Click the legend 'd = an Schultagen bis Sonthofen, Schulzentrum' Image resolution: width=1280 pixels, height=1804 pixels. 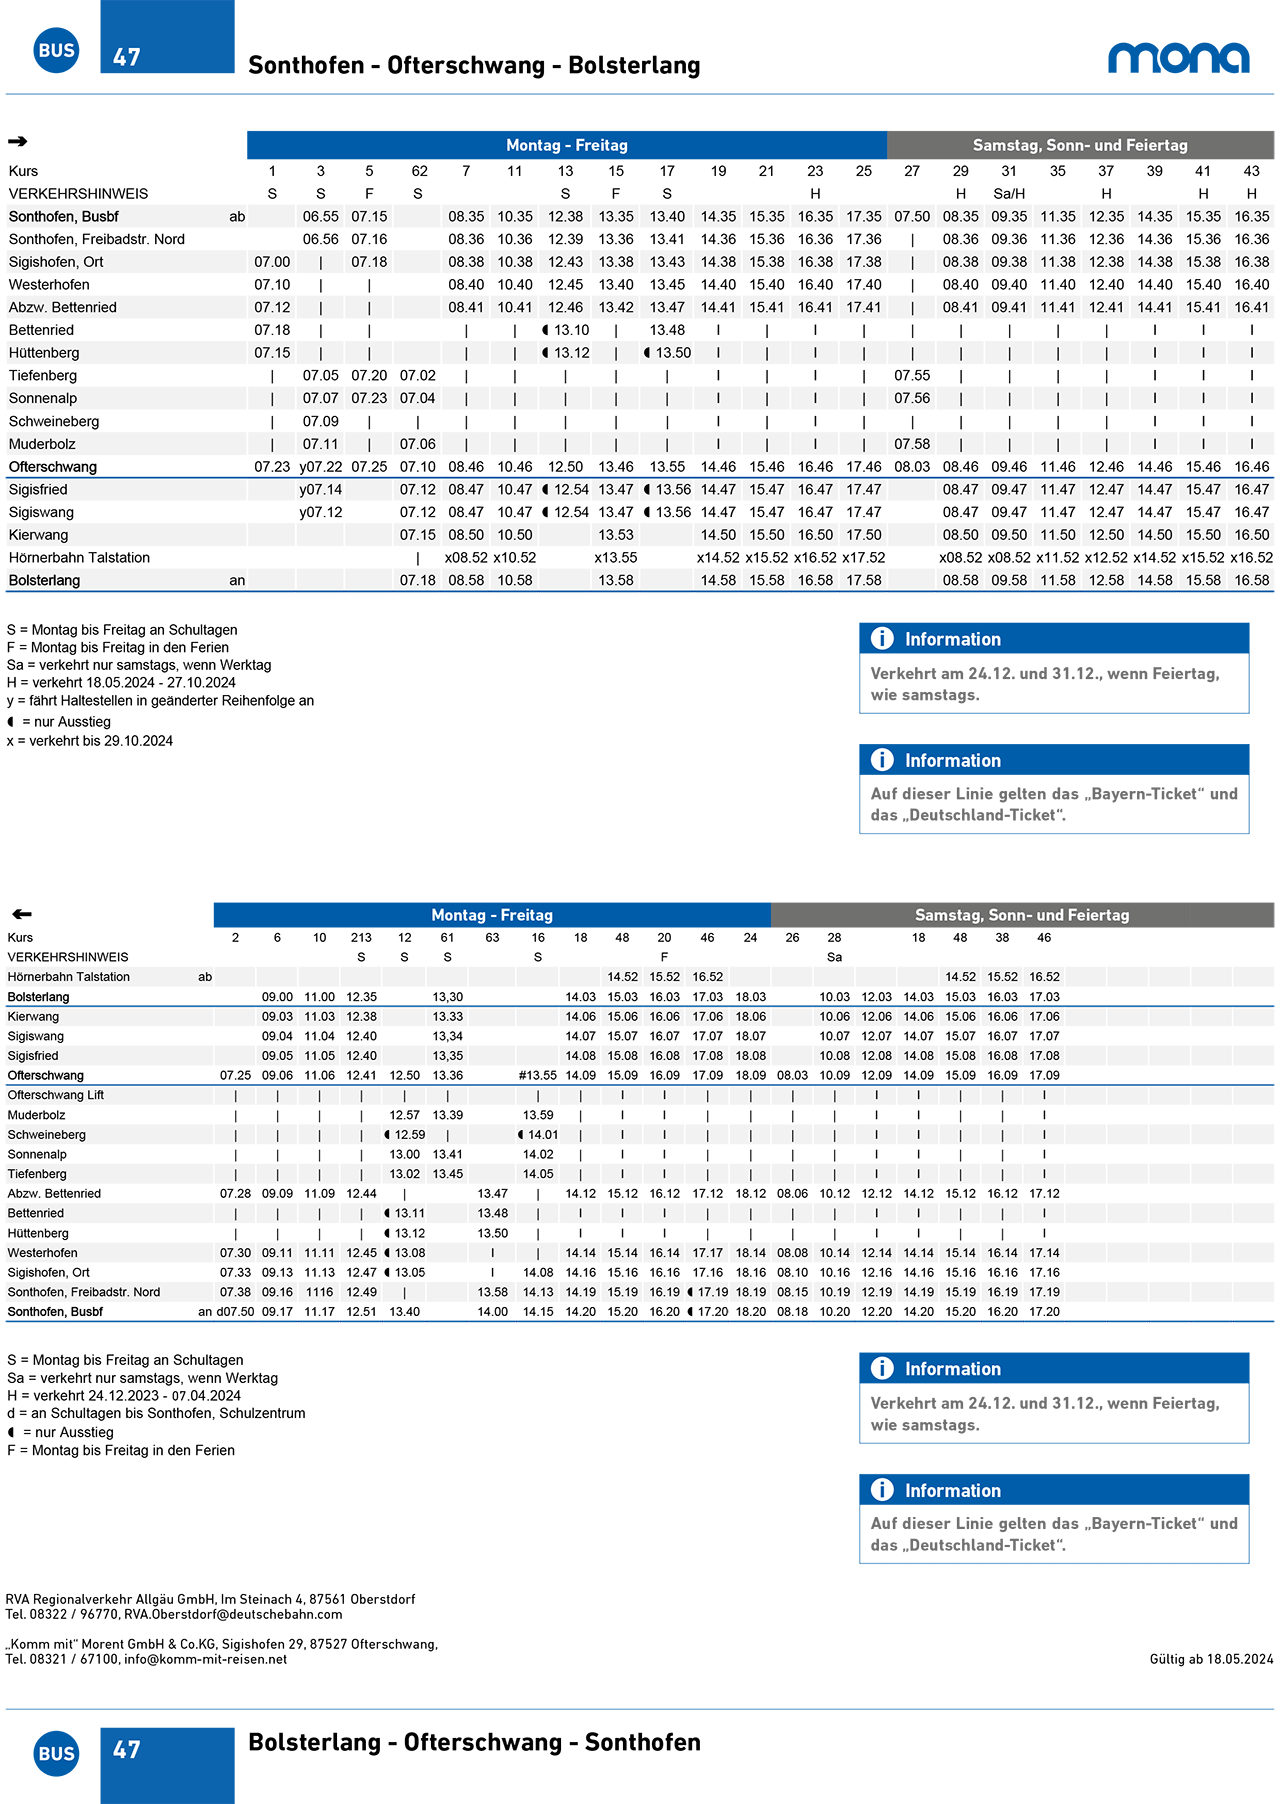point(156,1414)
